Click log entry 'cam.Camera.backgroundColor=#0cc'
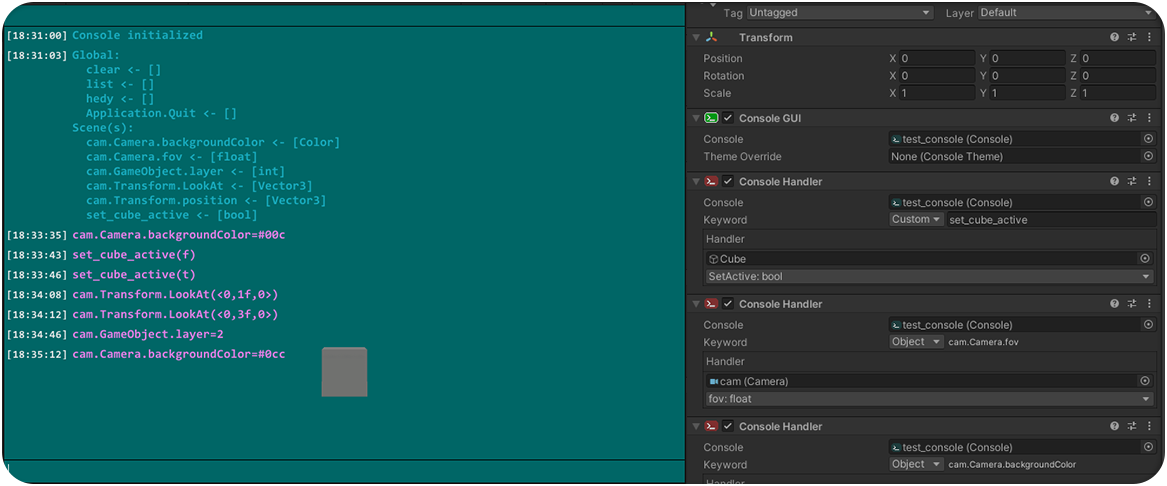1167x486 pixels. (179, 354)
